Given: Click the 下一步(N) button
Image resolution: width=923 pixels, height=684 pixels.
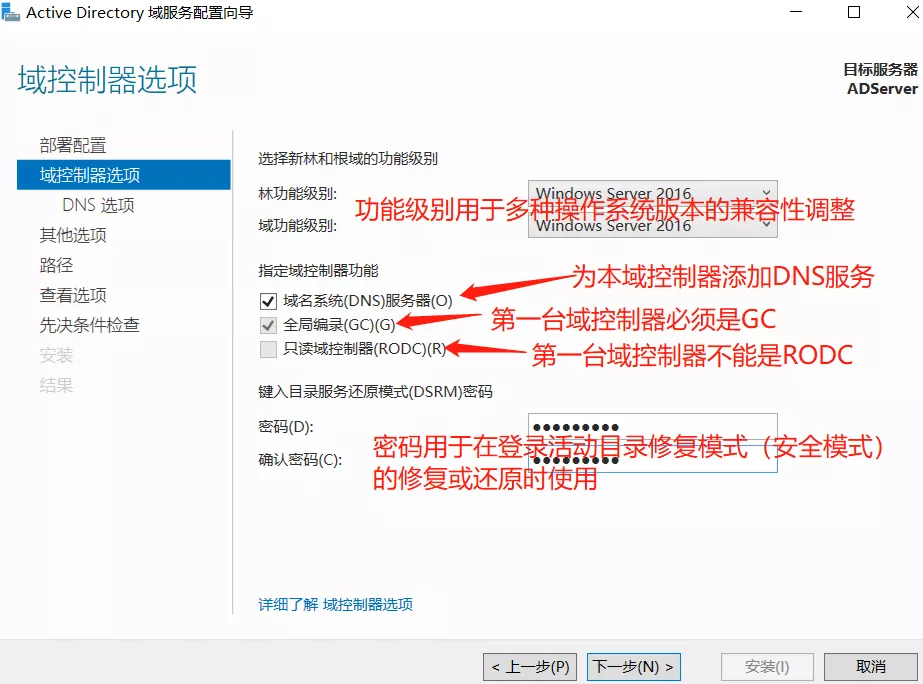Looking at the screenshot, I should coord(635,666).
